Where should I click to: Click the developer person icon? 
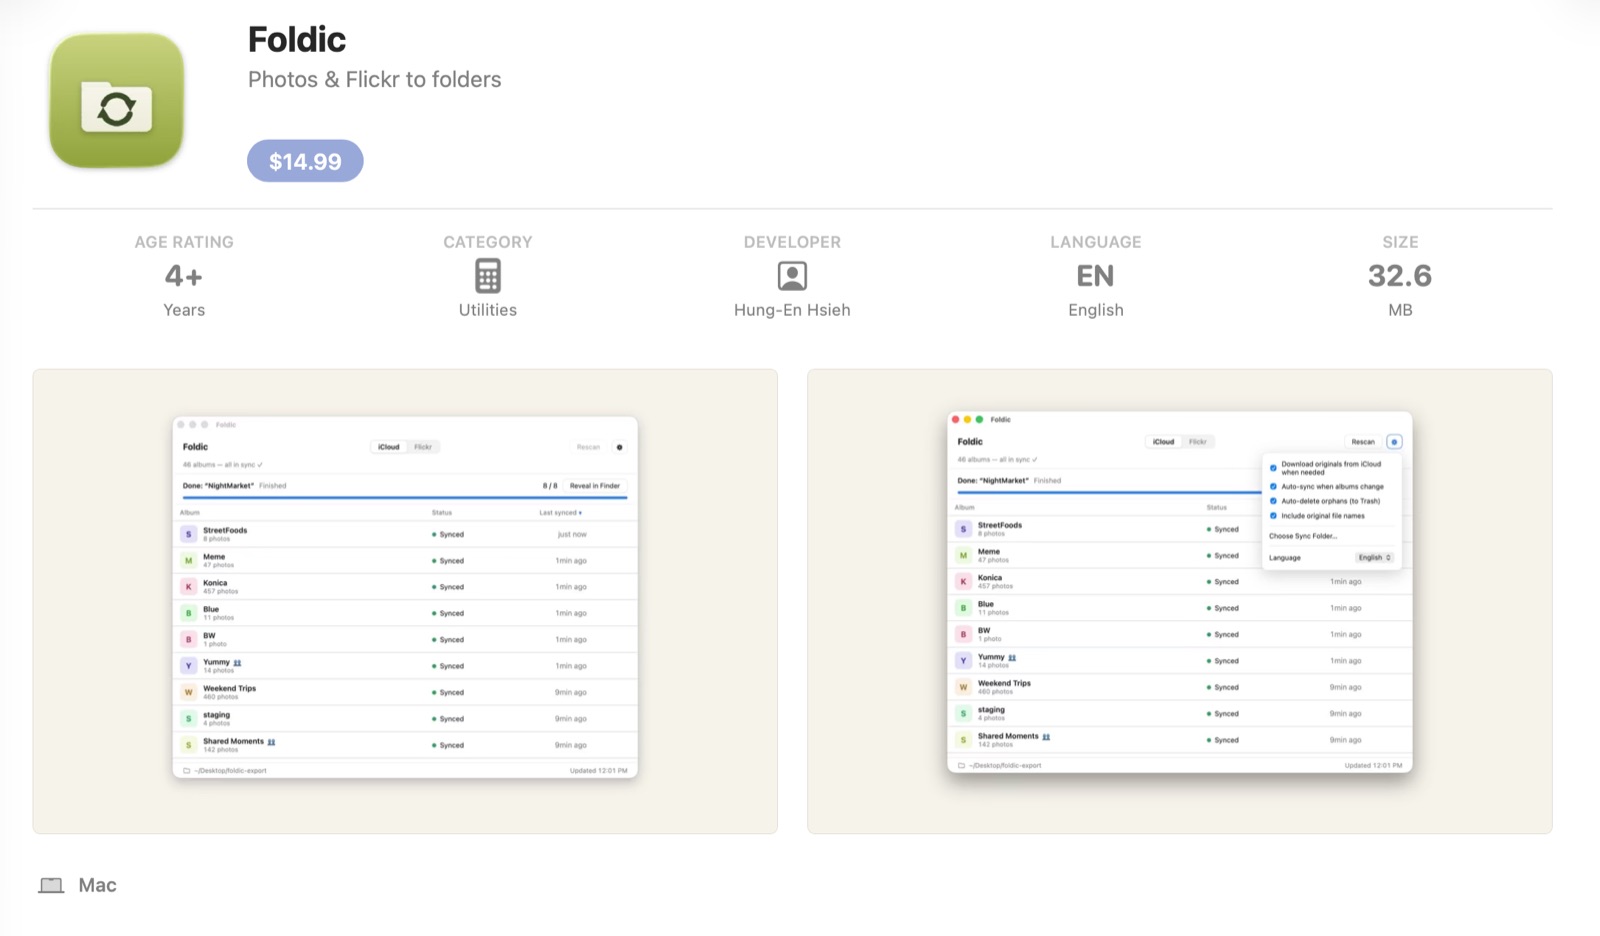[x=792, y=276]
